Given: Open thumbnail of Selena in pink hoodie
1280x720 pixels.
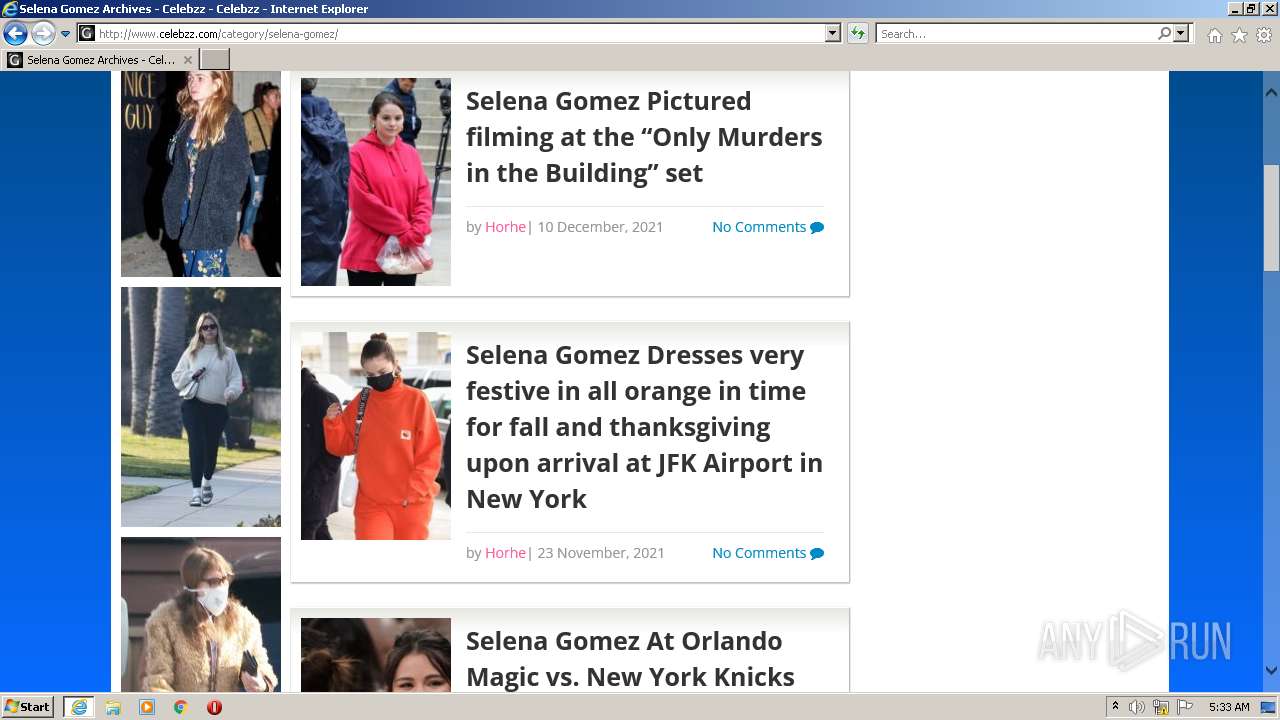Looking at the screenshot, I should point(376,182).
